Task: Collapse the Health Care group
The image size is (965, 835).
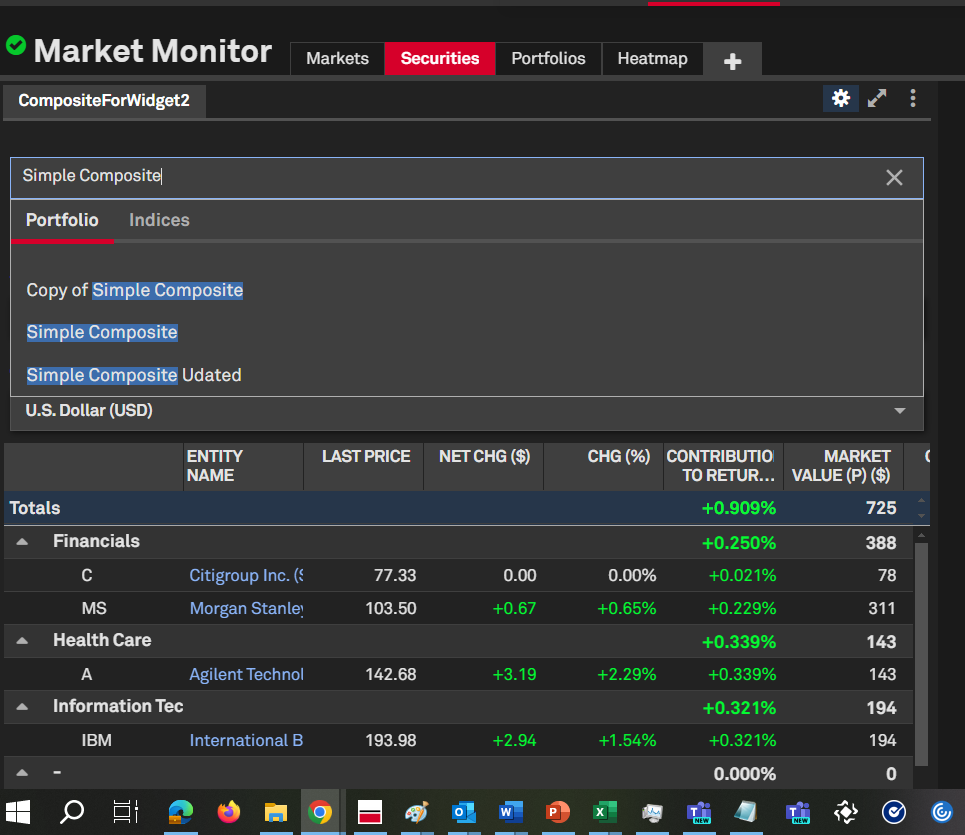Action: 22,641
